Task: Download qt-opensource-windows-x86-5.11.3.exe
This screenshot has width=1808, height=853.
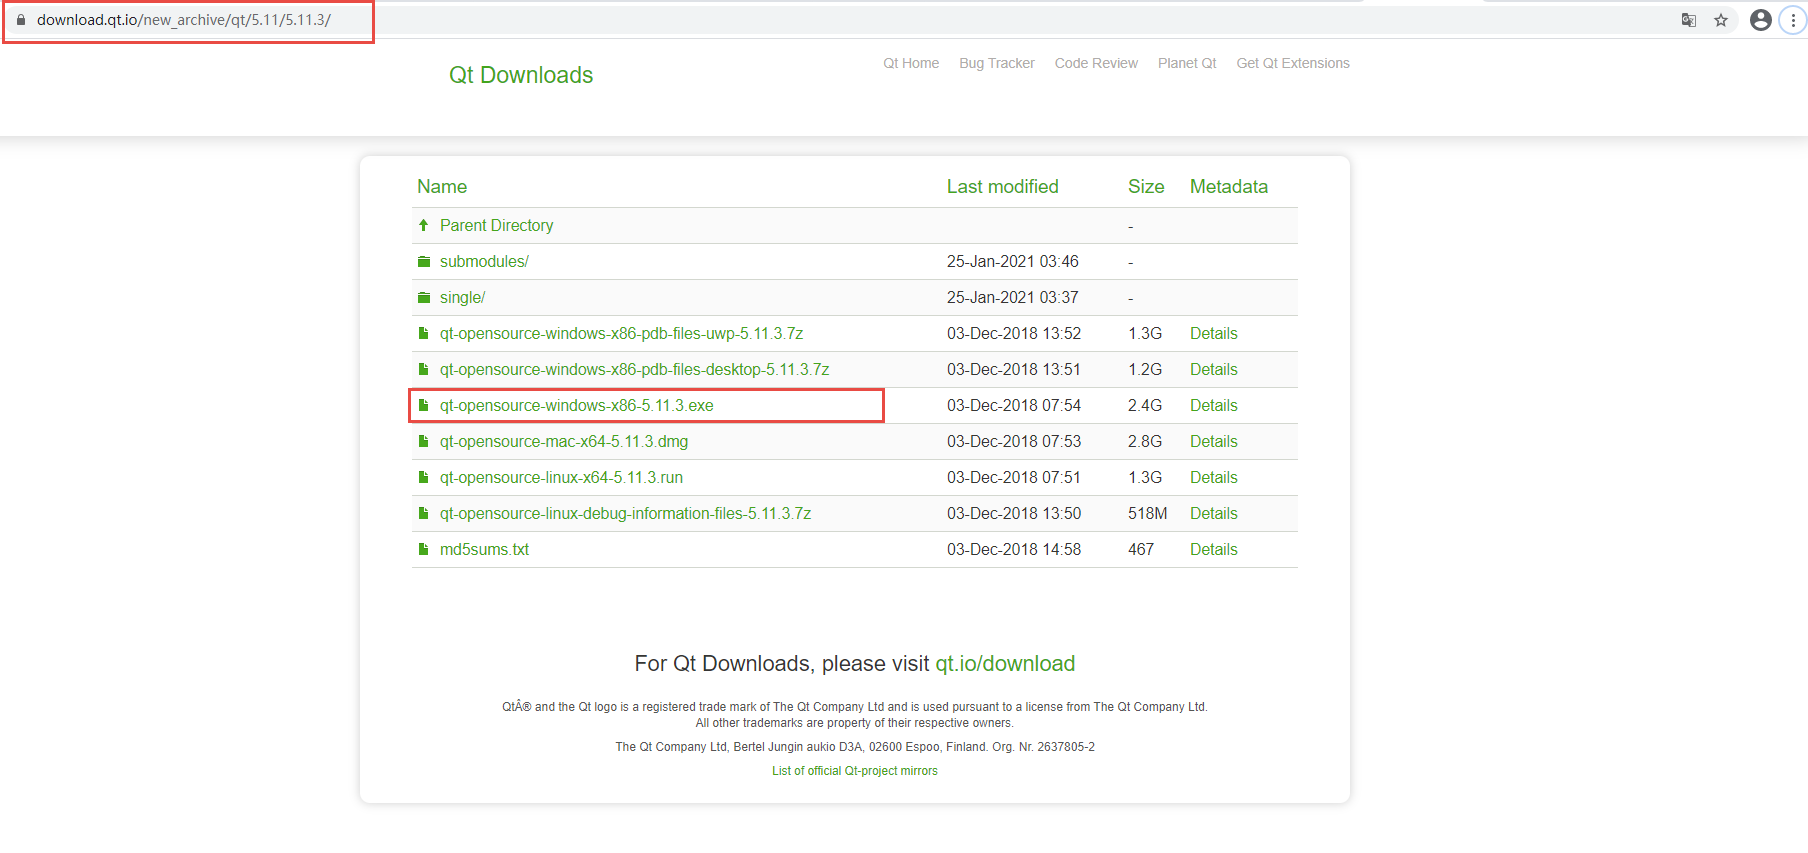Action: pyautogui.click(x=577, y=406)
